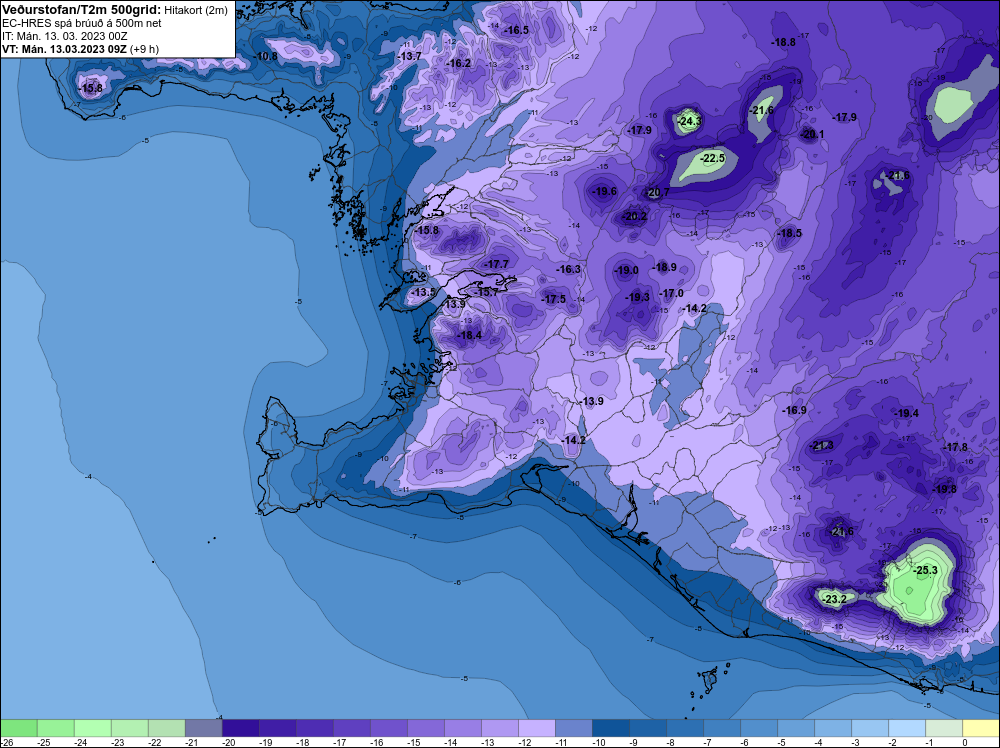Click the -18.8 temperature label
Viewport: 1000px width, 748px height.
pos(783,42)
